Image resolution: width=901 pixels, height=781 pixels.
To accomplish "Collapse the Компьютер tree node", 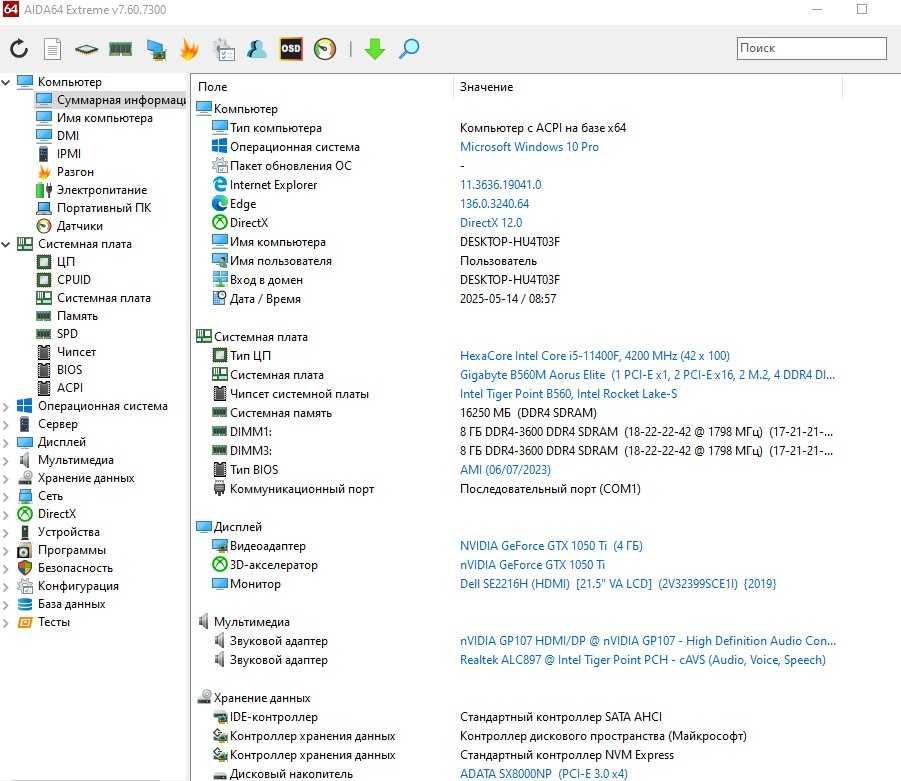I will click(6, 82).
